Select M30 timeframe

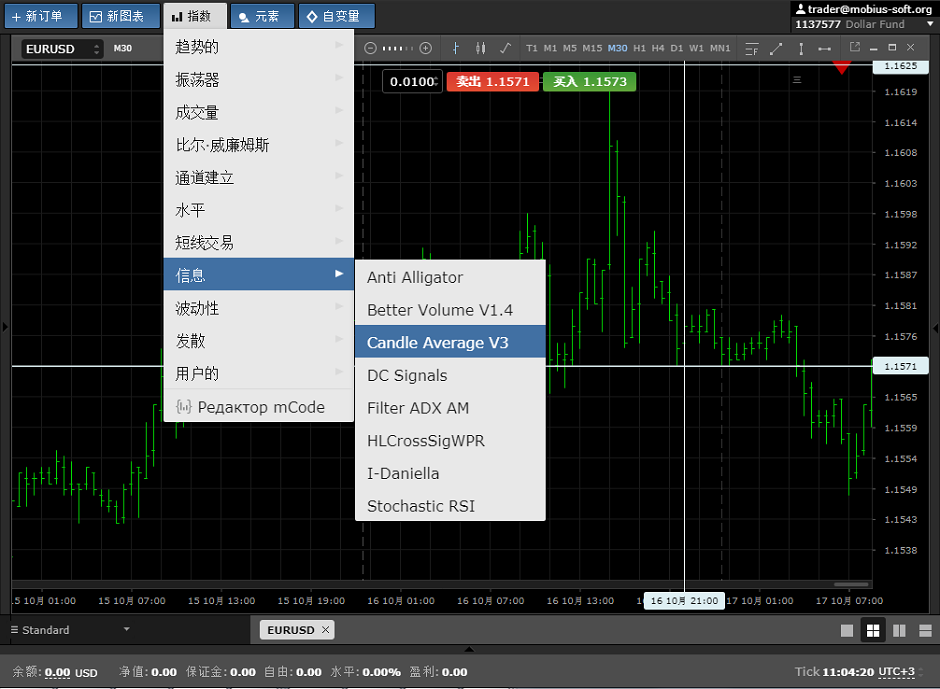click(617, 49)
